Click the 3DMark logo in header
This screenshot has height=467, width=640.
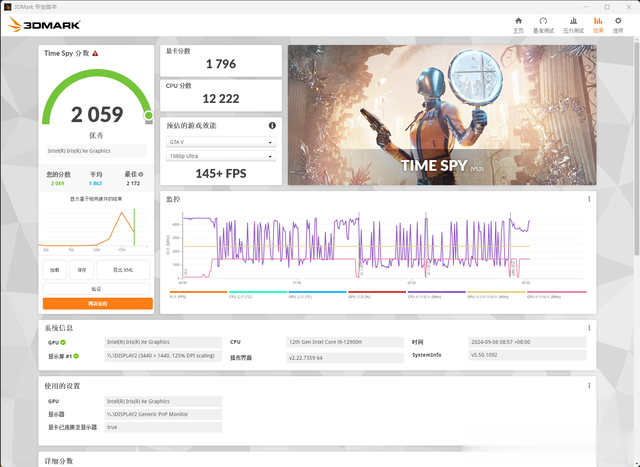point(44,24)
